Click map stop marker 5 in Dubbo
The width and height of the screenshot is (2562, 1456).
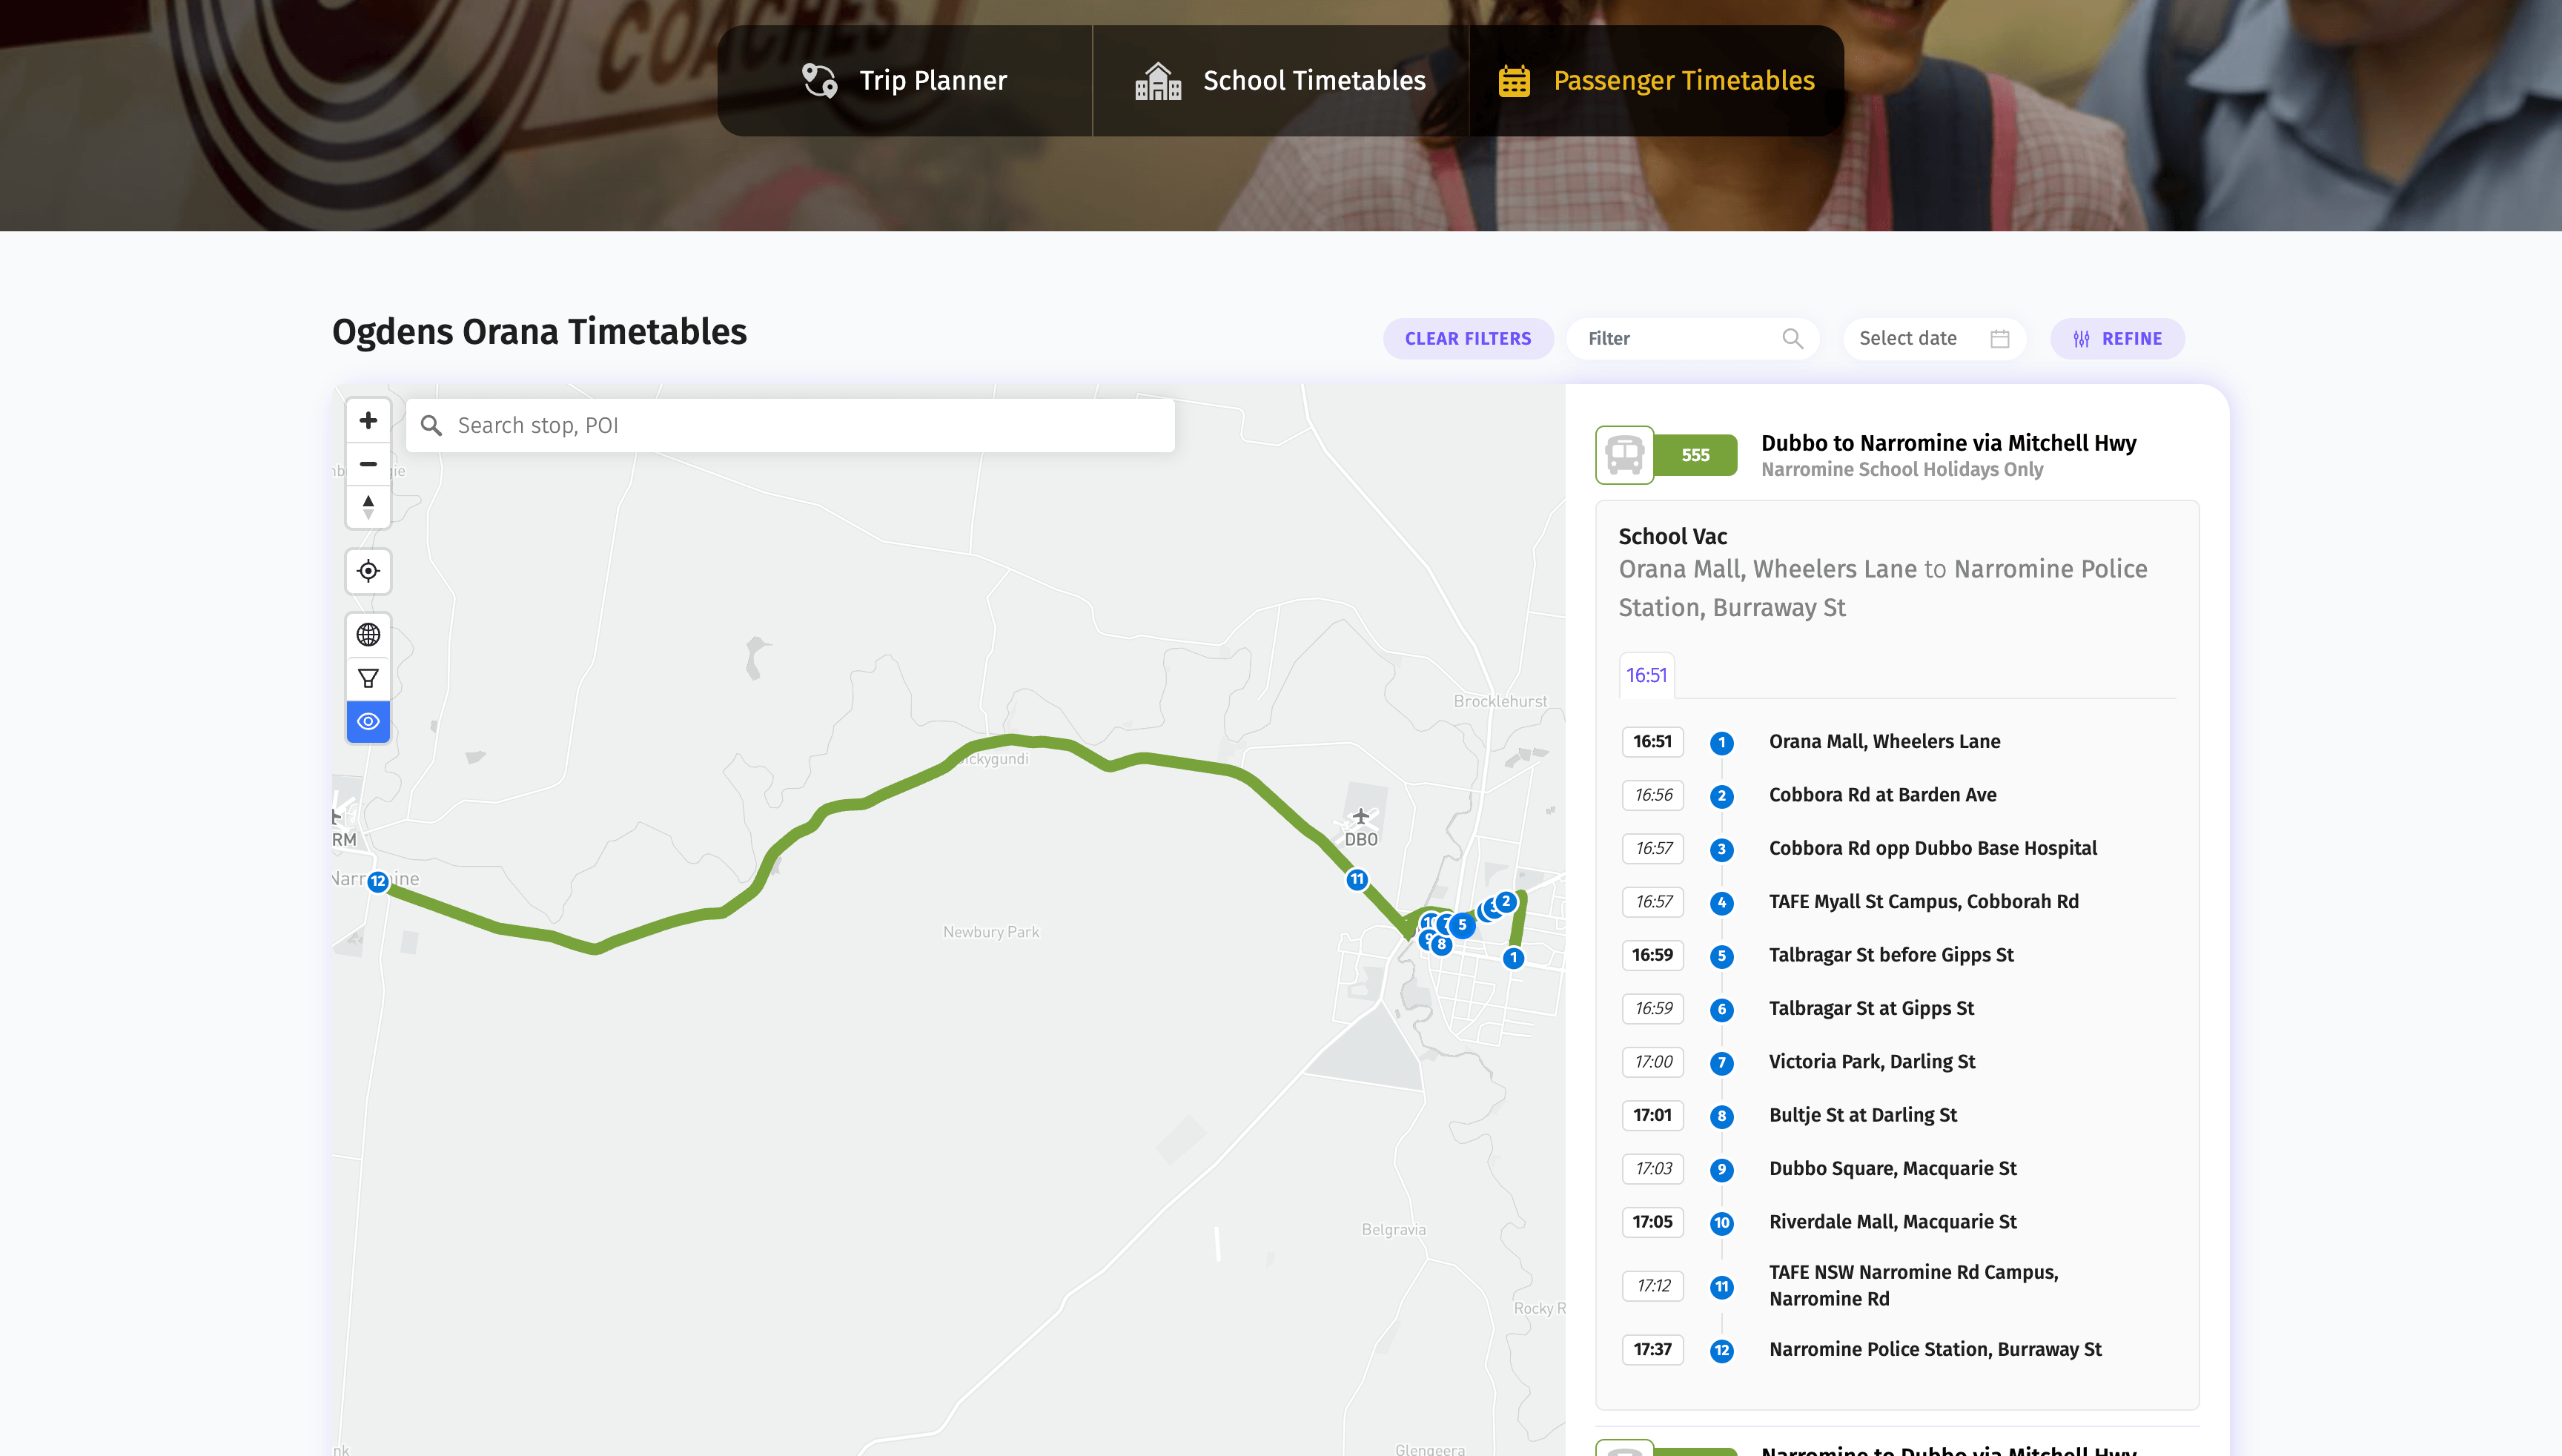pos(1462,925)
